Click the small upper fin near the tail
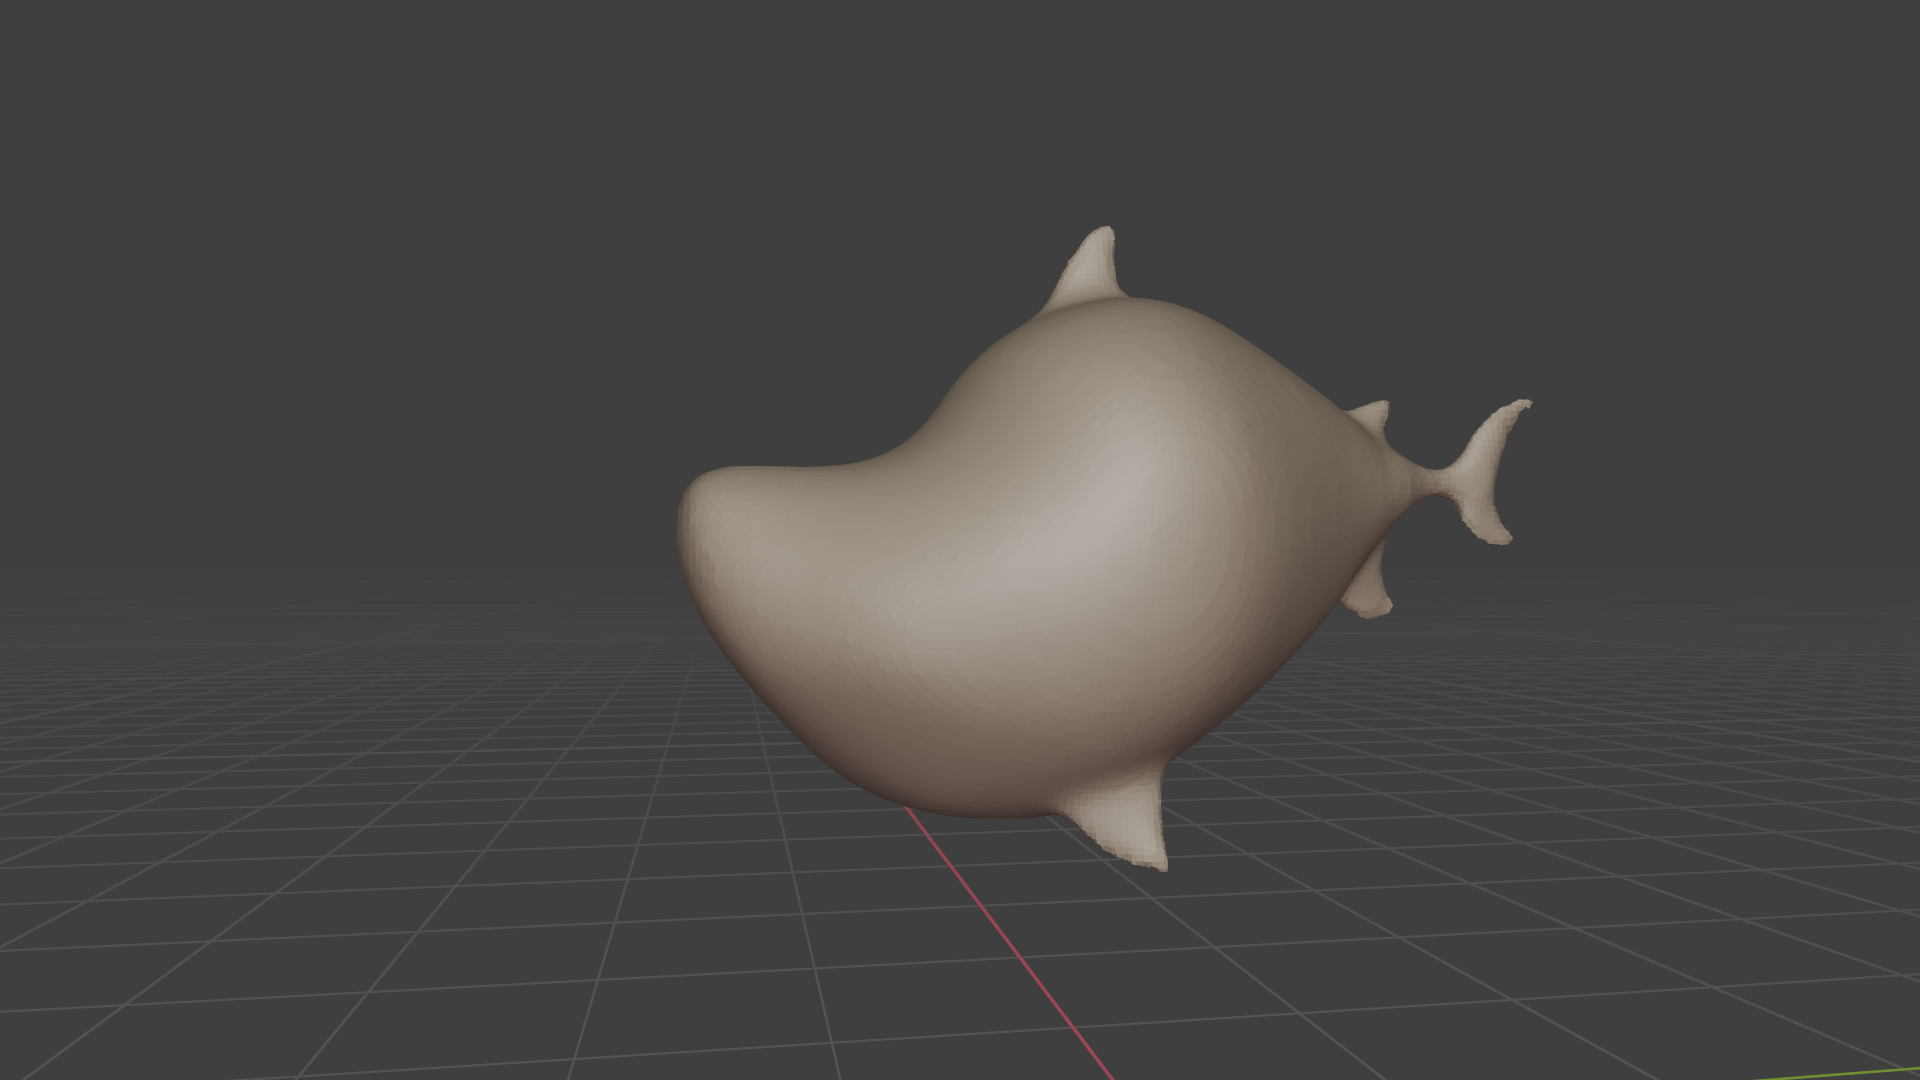The width and height of the screenshot is (1920, 1080). coord(1370,416)
